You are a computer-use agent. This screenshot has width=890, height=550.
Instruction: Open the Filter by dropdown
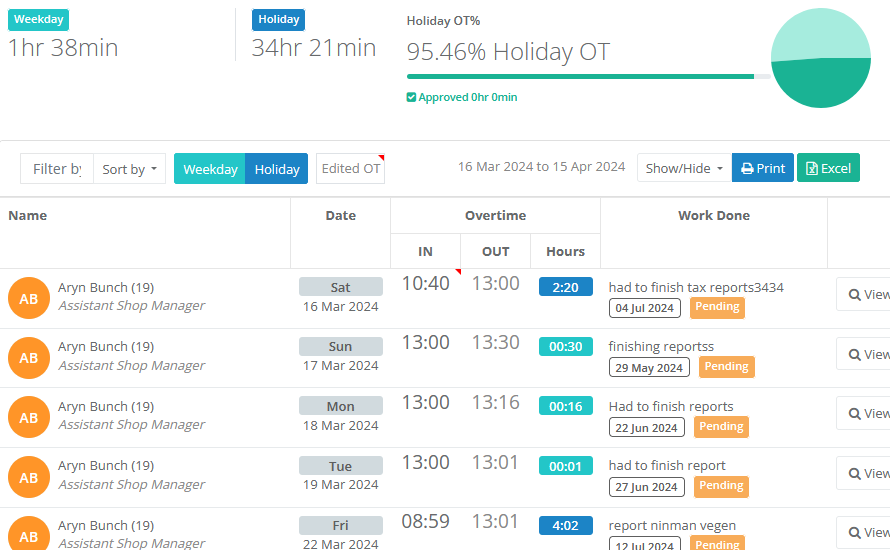pyautogui.click(x=57, y=169)
